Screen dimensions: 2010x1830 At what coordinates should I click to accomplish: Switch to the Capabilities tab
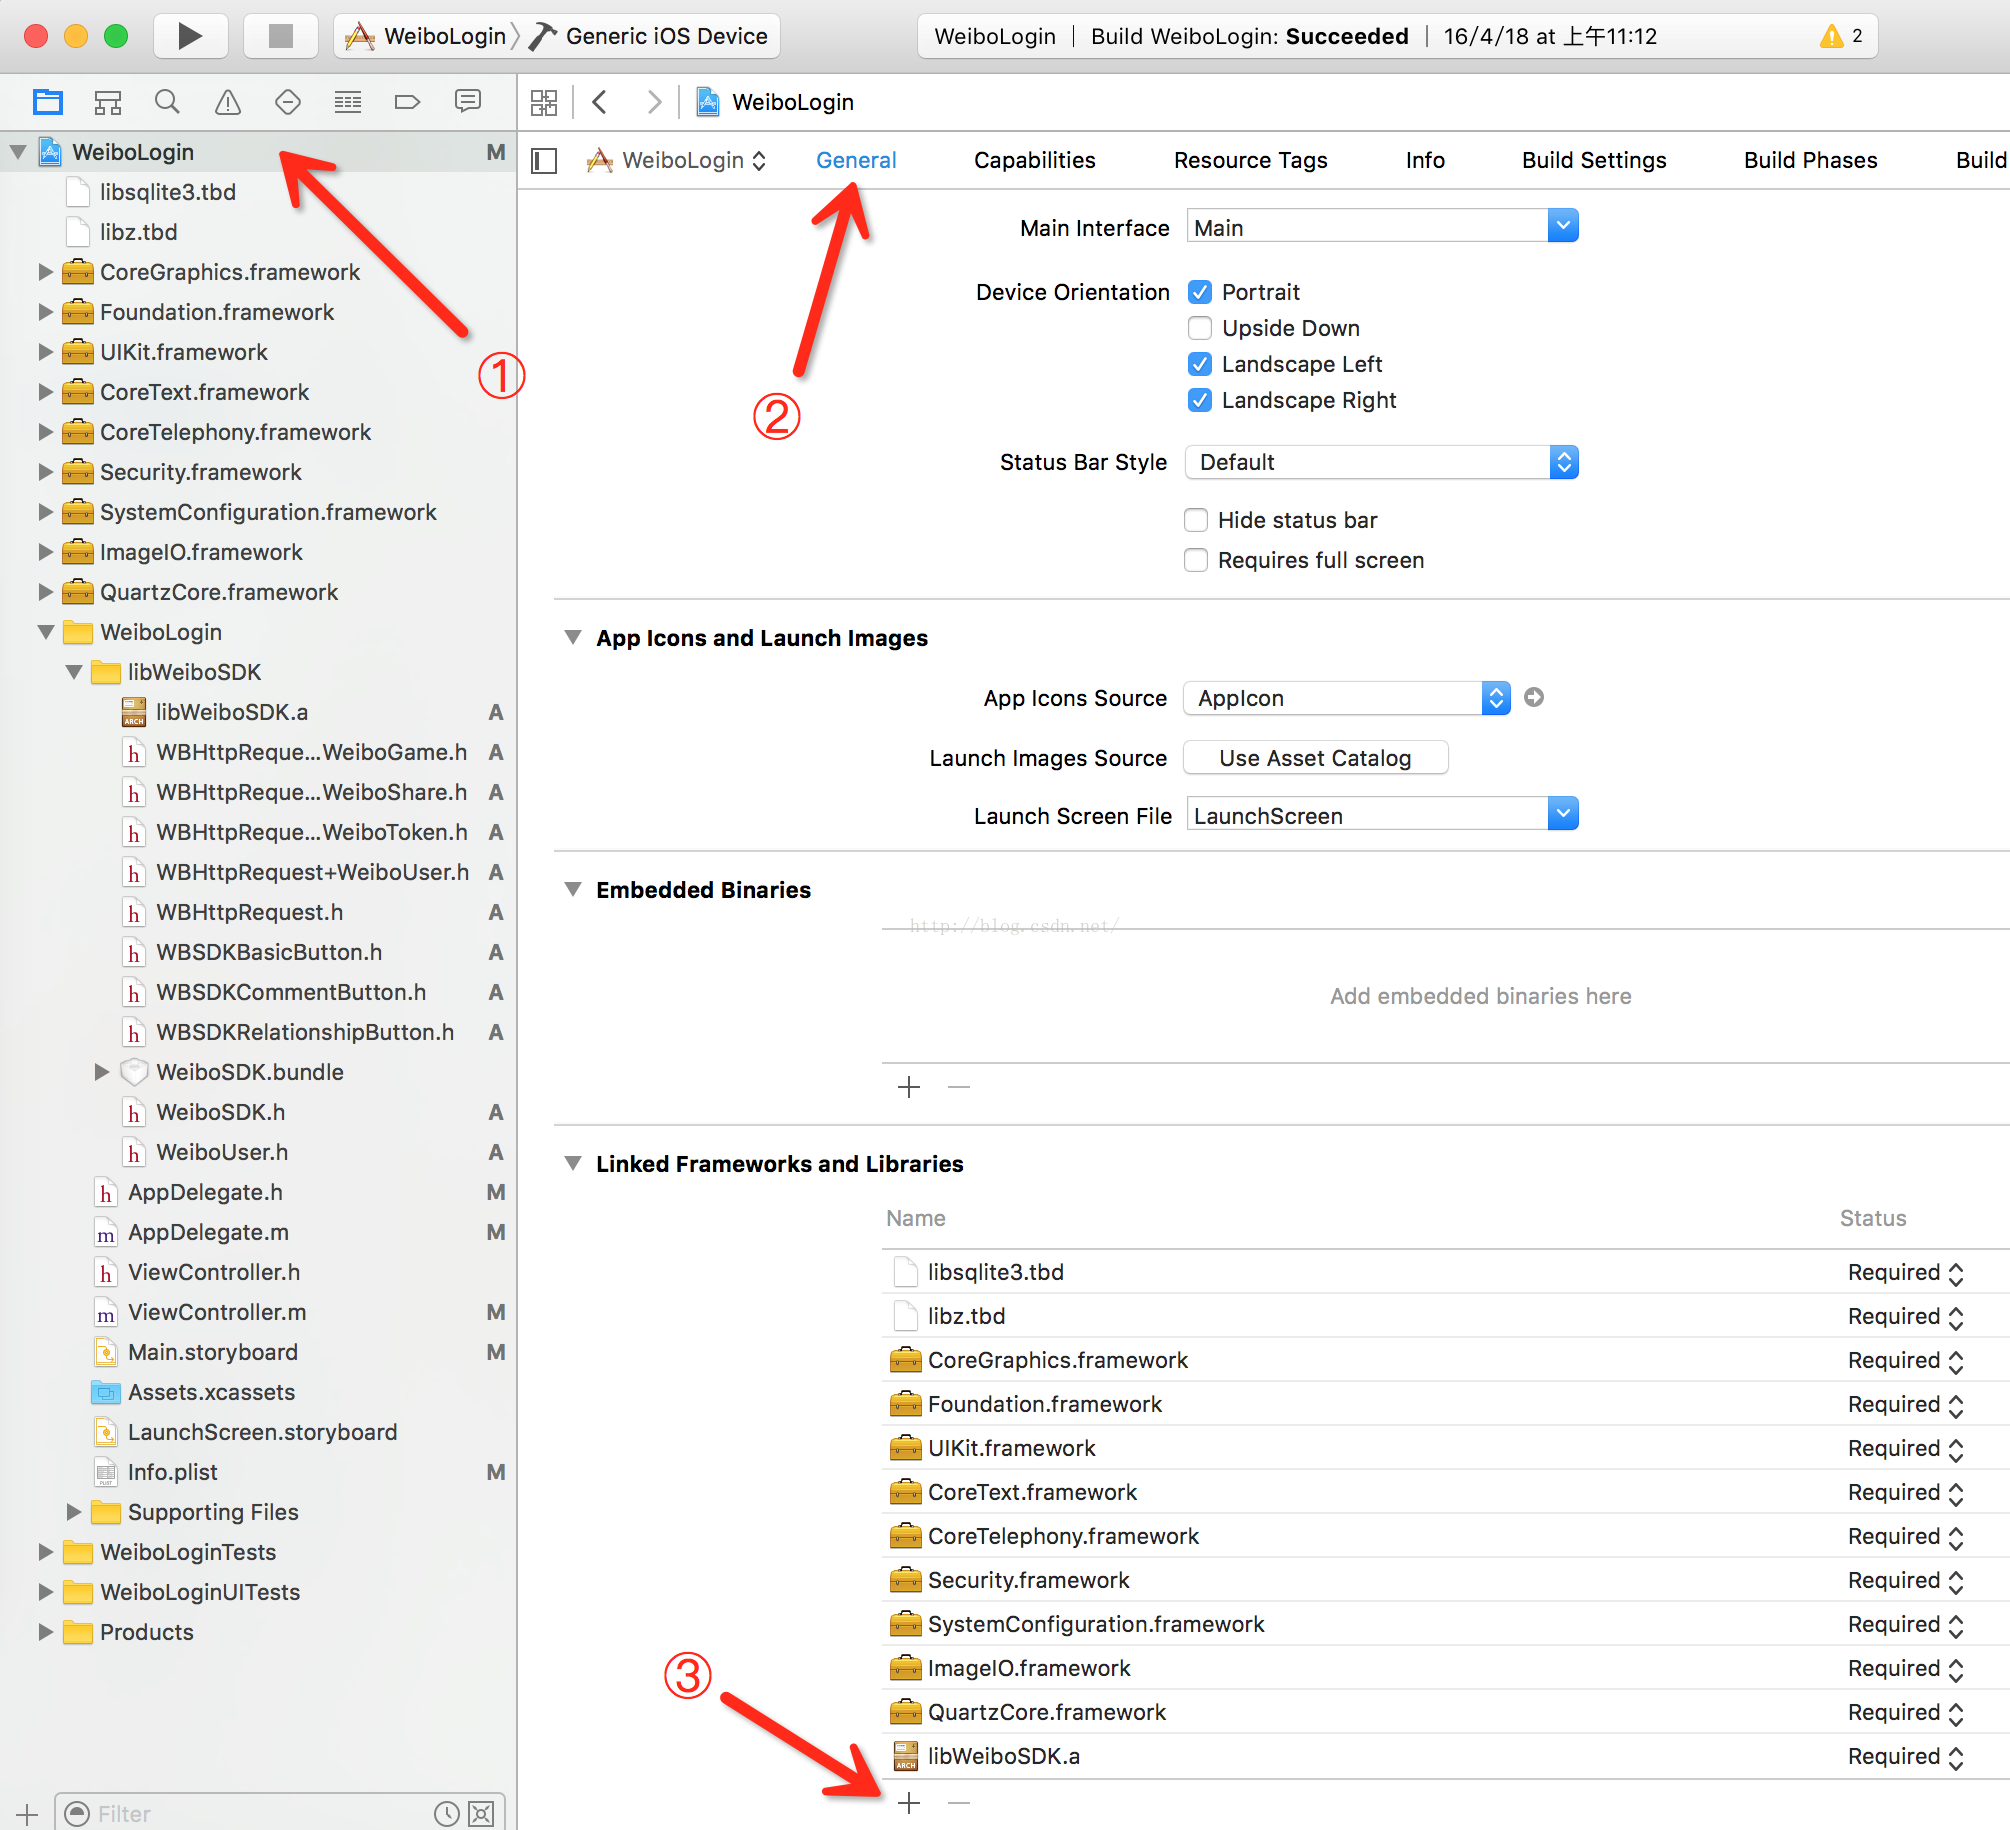[x=1035, y=160]
